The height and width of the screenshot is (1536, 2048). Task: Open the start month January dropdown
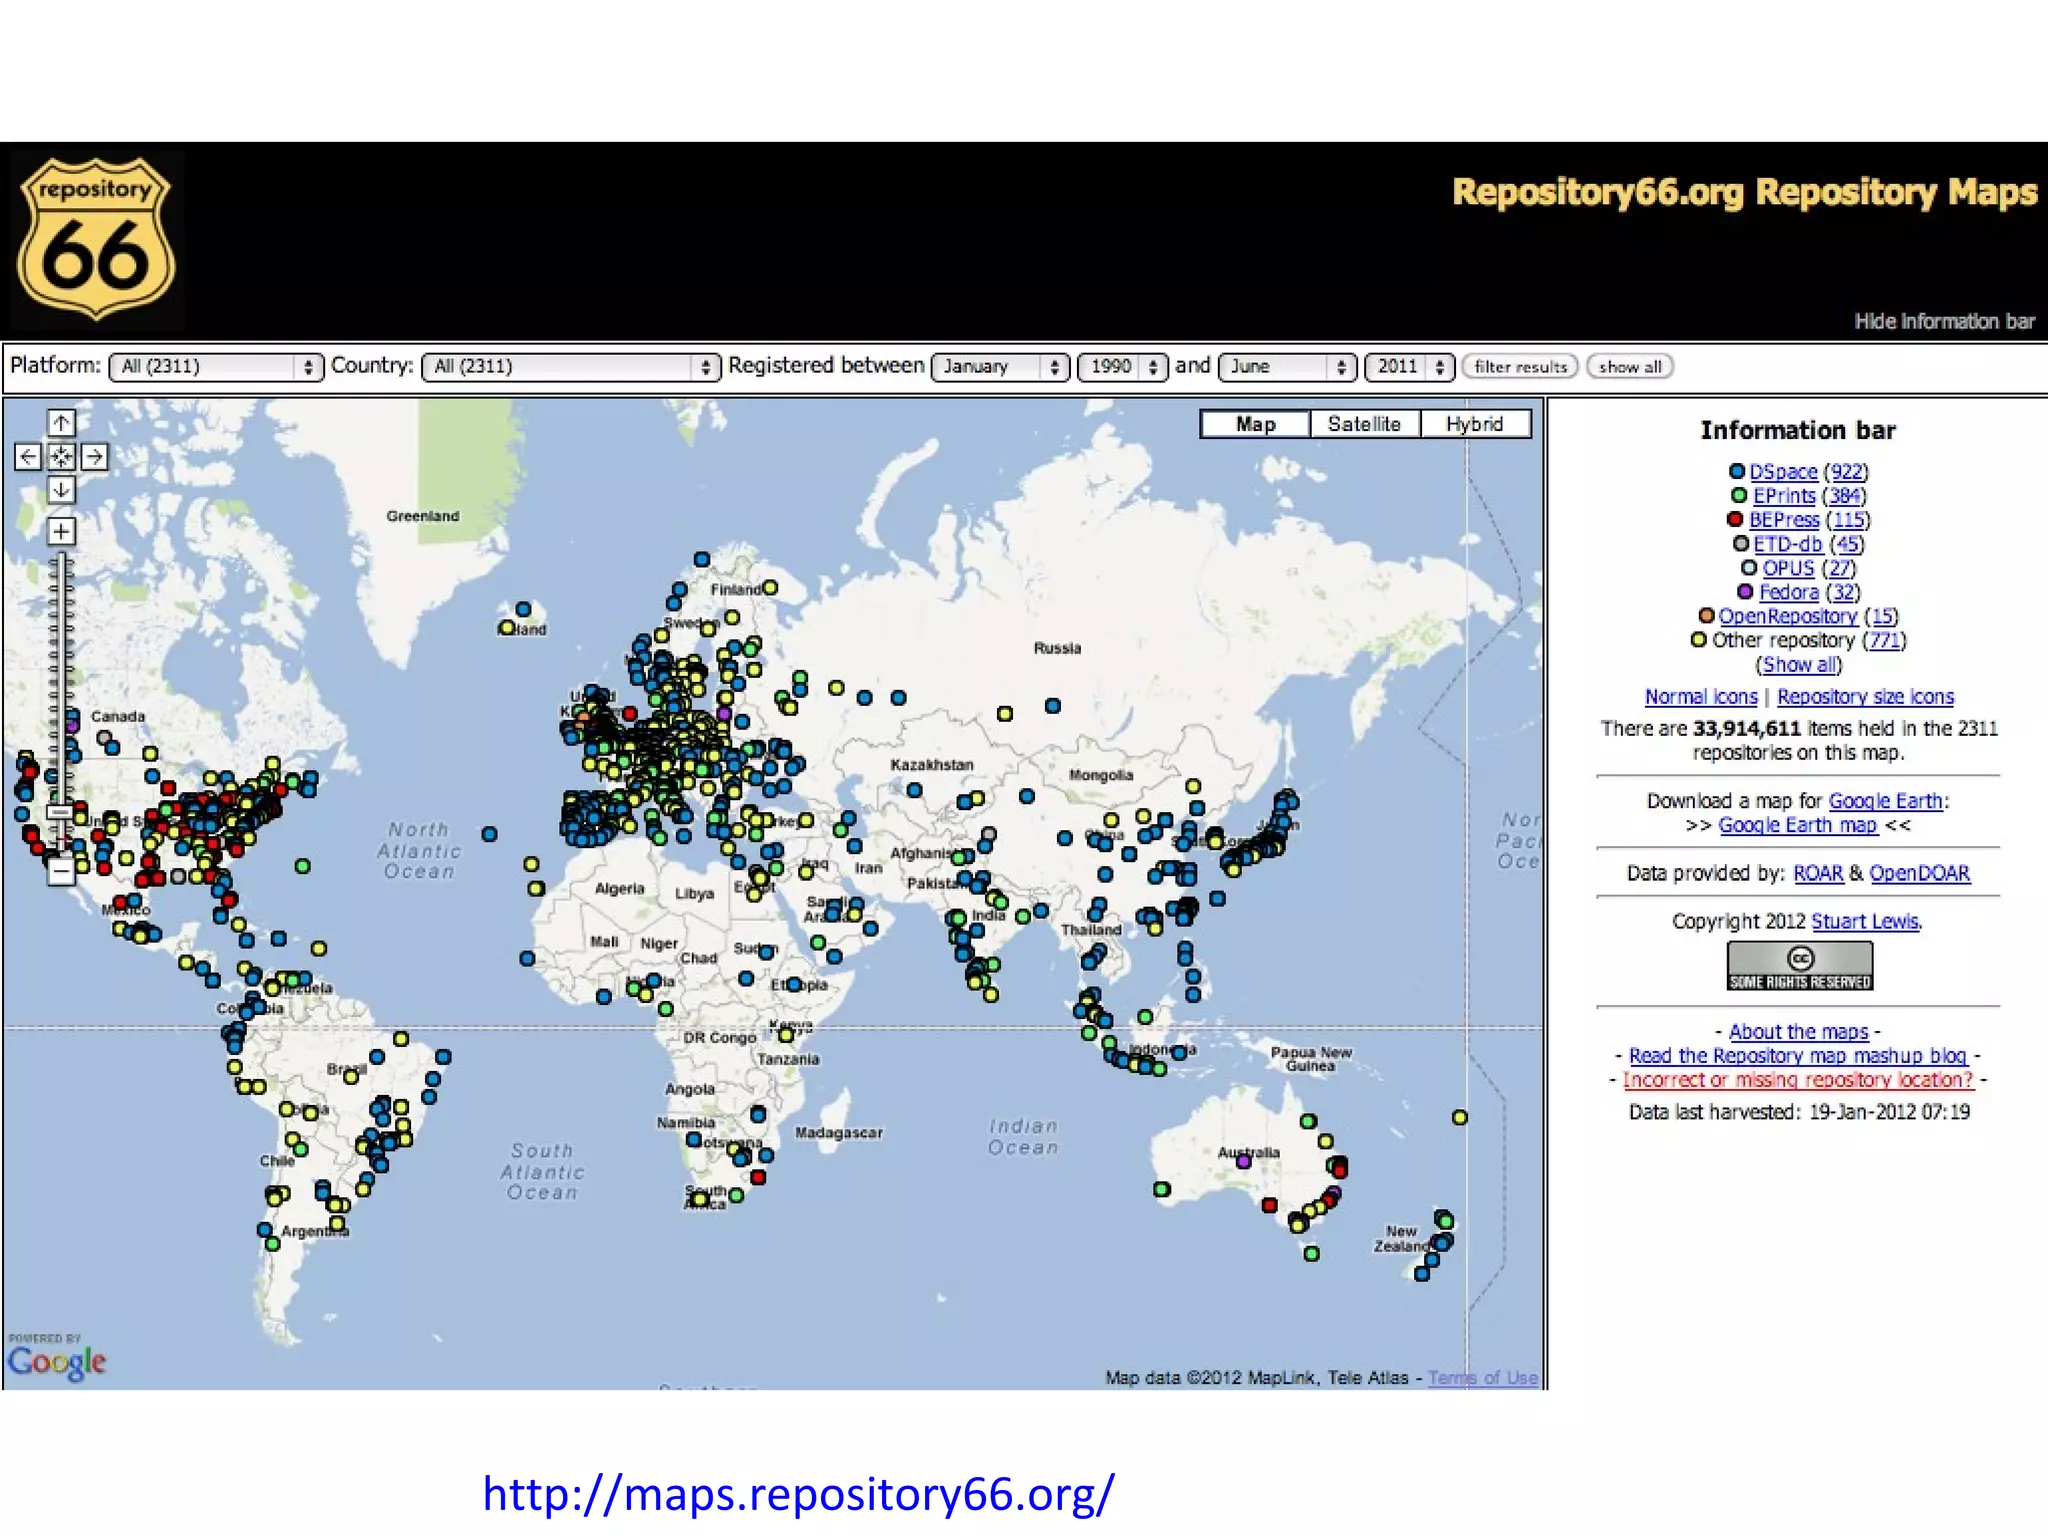tap(1000, 367)
